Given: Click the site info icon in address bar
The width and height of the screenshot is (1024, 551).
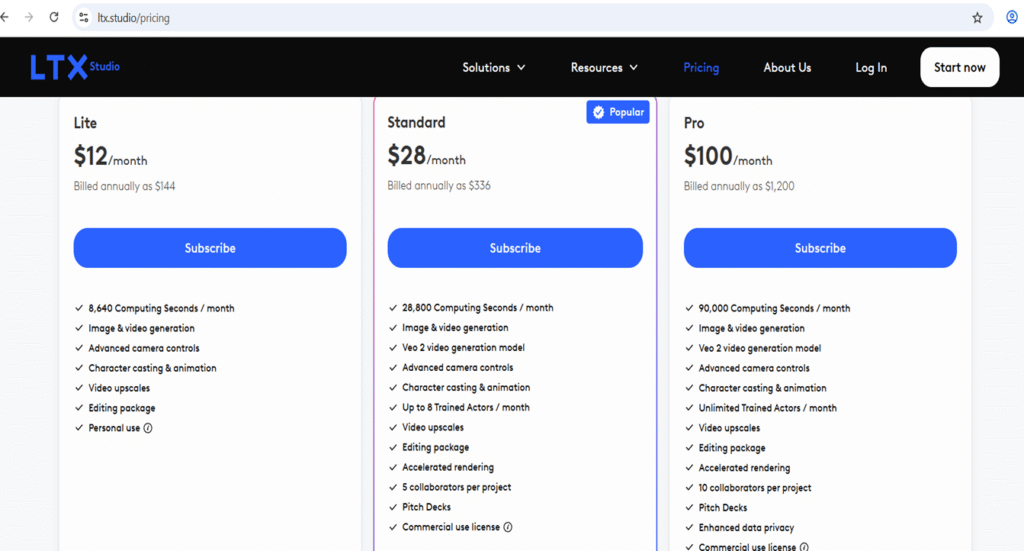Looking at the screenshot, I should tap(84, 18).
